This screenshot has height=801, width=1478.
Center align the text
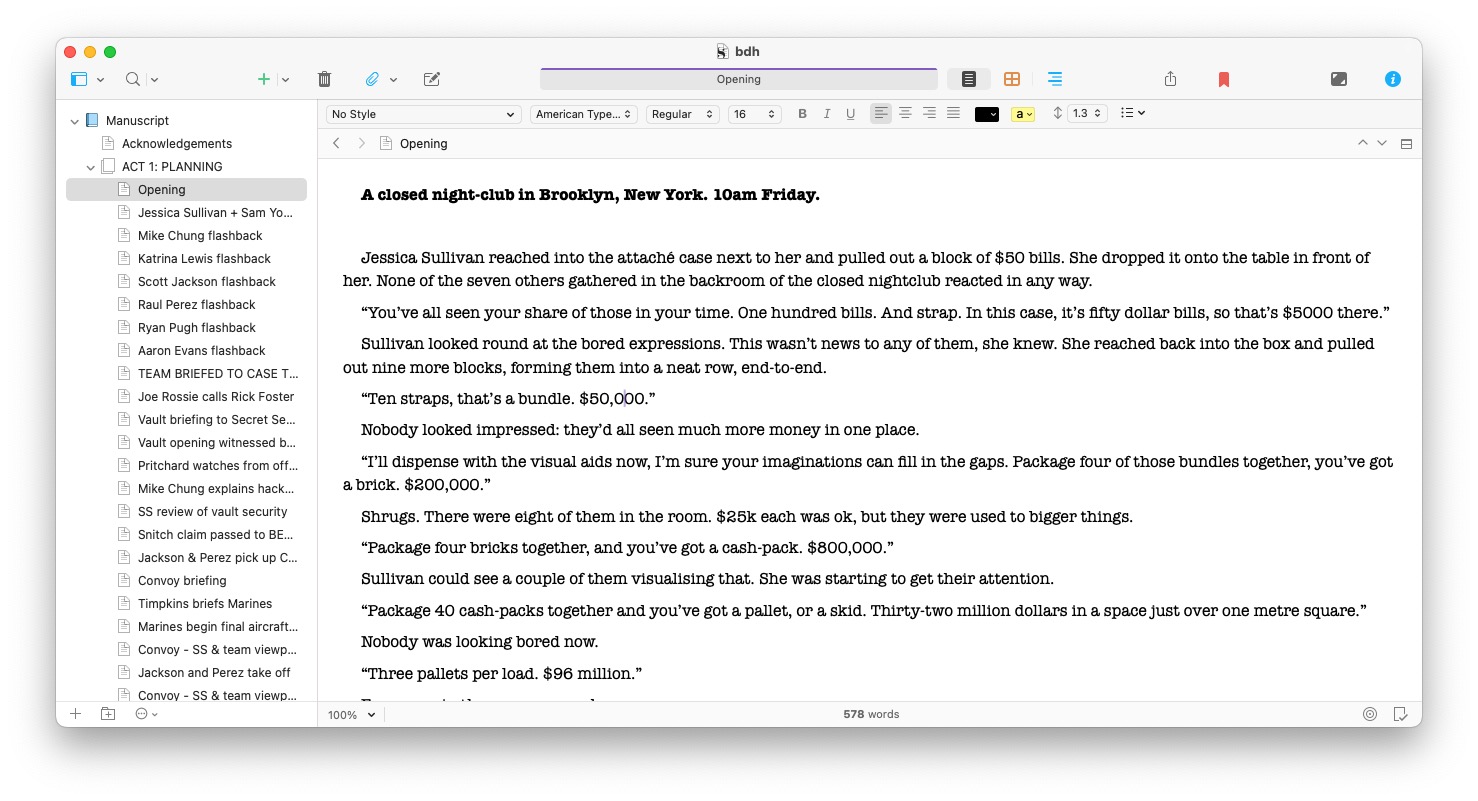(905, 114)
